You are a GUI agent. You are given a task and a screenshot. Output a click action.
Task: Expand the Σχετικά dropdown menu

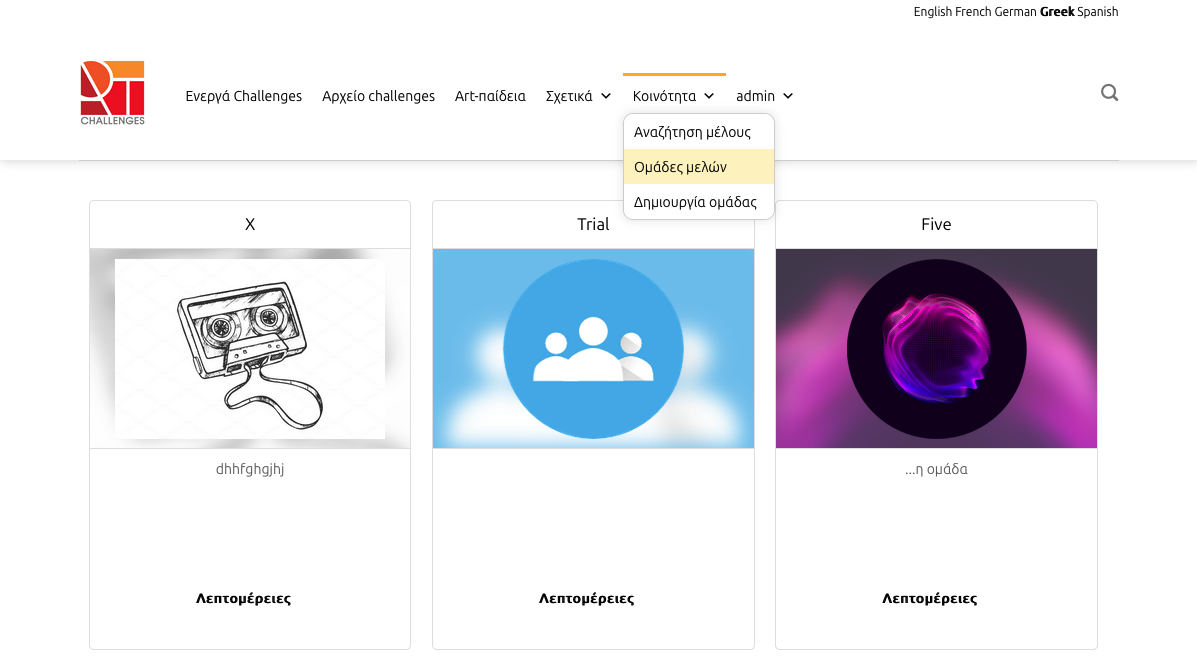pyautogui.click(x=578, y=96)
